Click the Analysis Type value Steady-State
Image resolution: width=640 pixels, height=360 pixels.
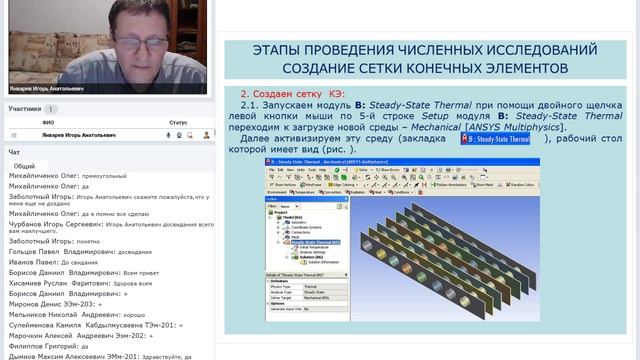[325, 292]
